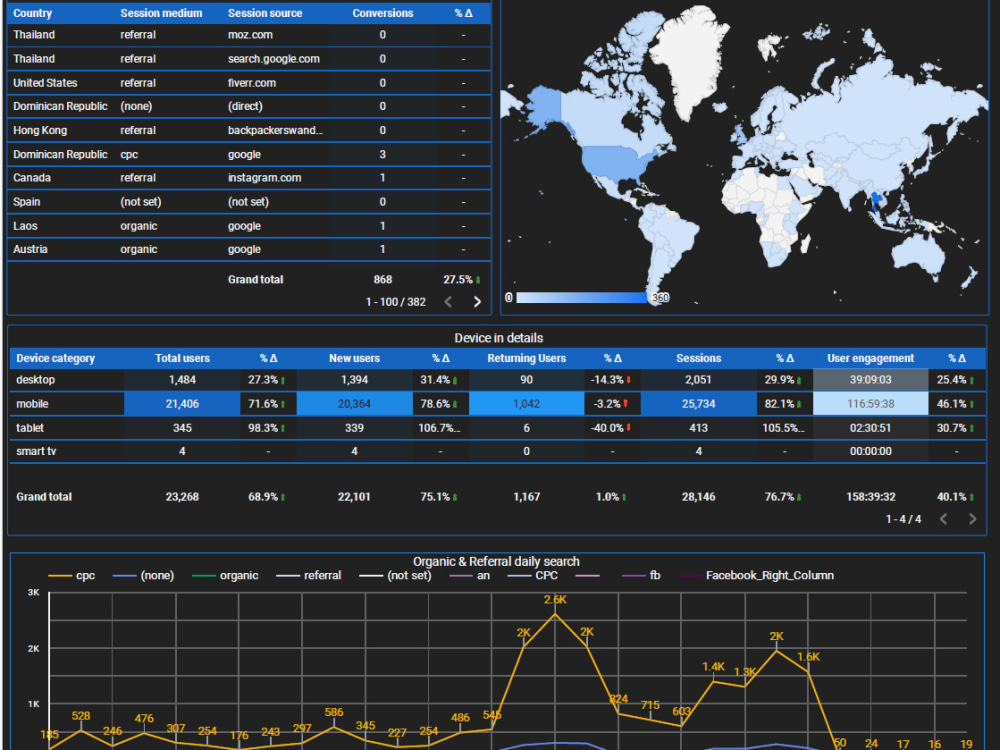Sort by Total users column header
Image resolution: width=1000 pixels, height=750 pixels.
point(182,358)
